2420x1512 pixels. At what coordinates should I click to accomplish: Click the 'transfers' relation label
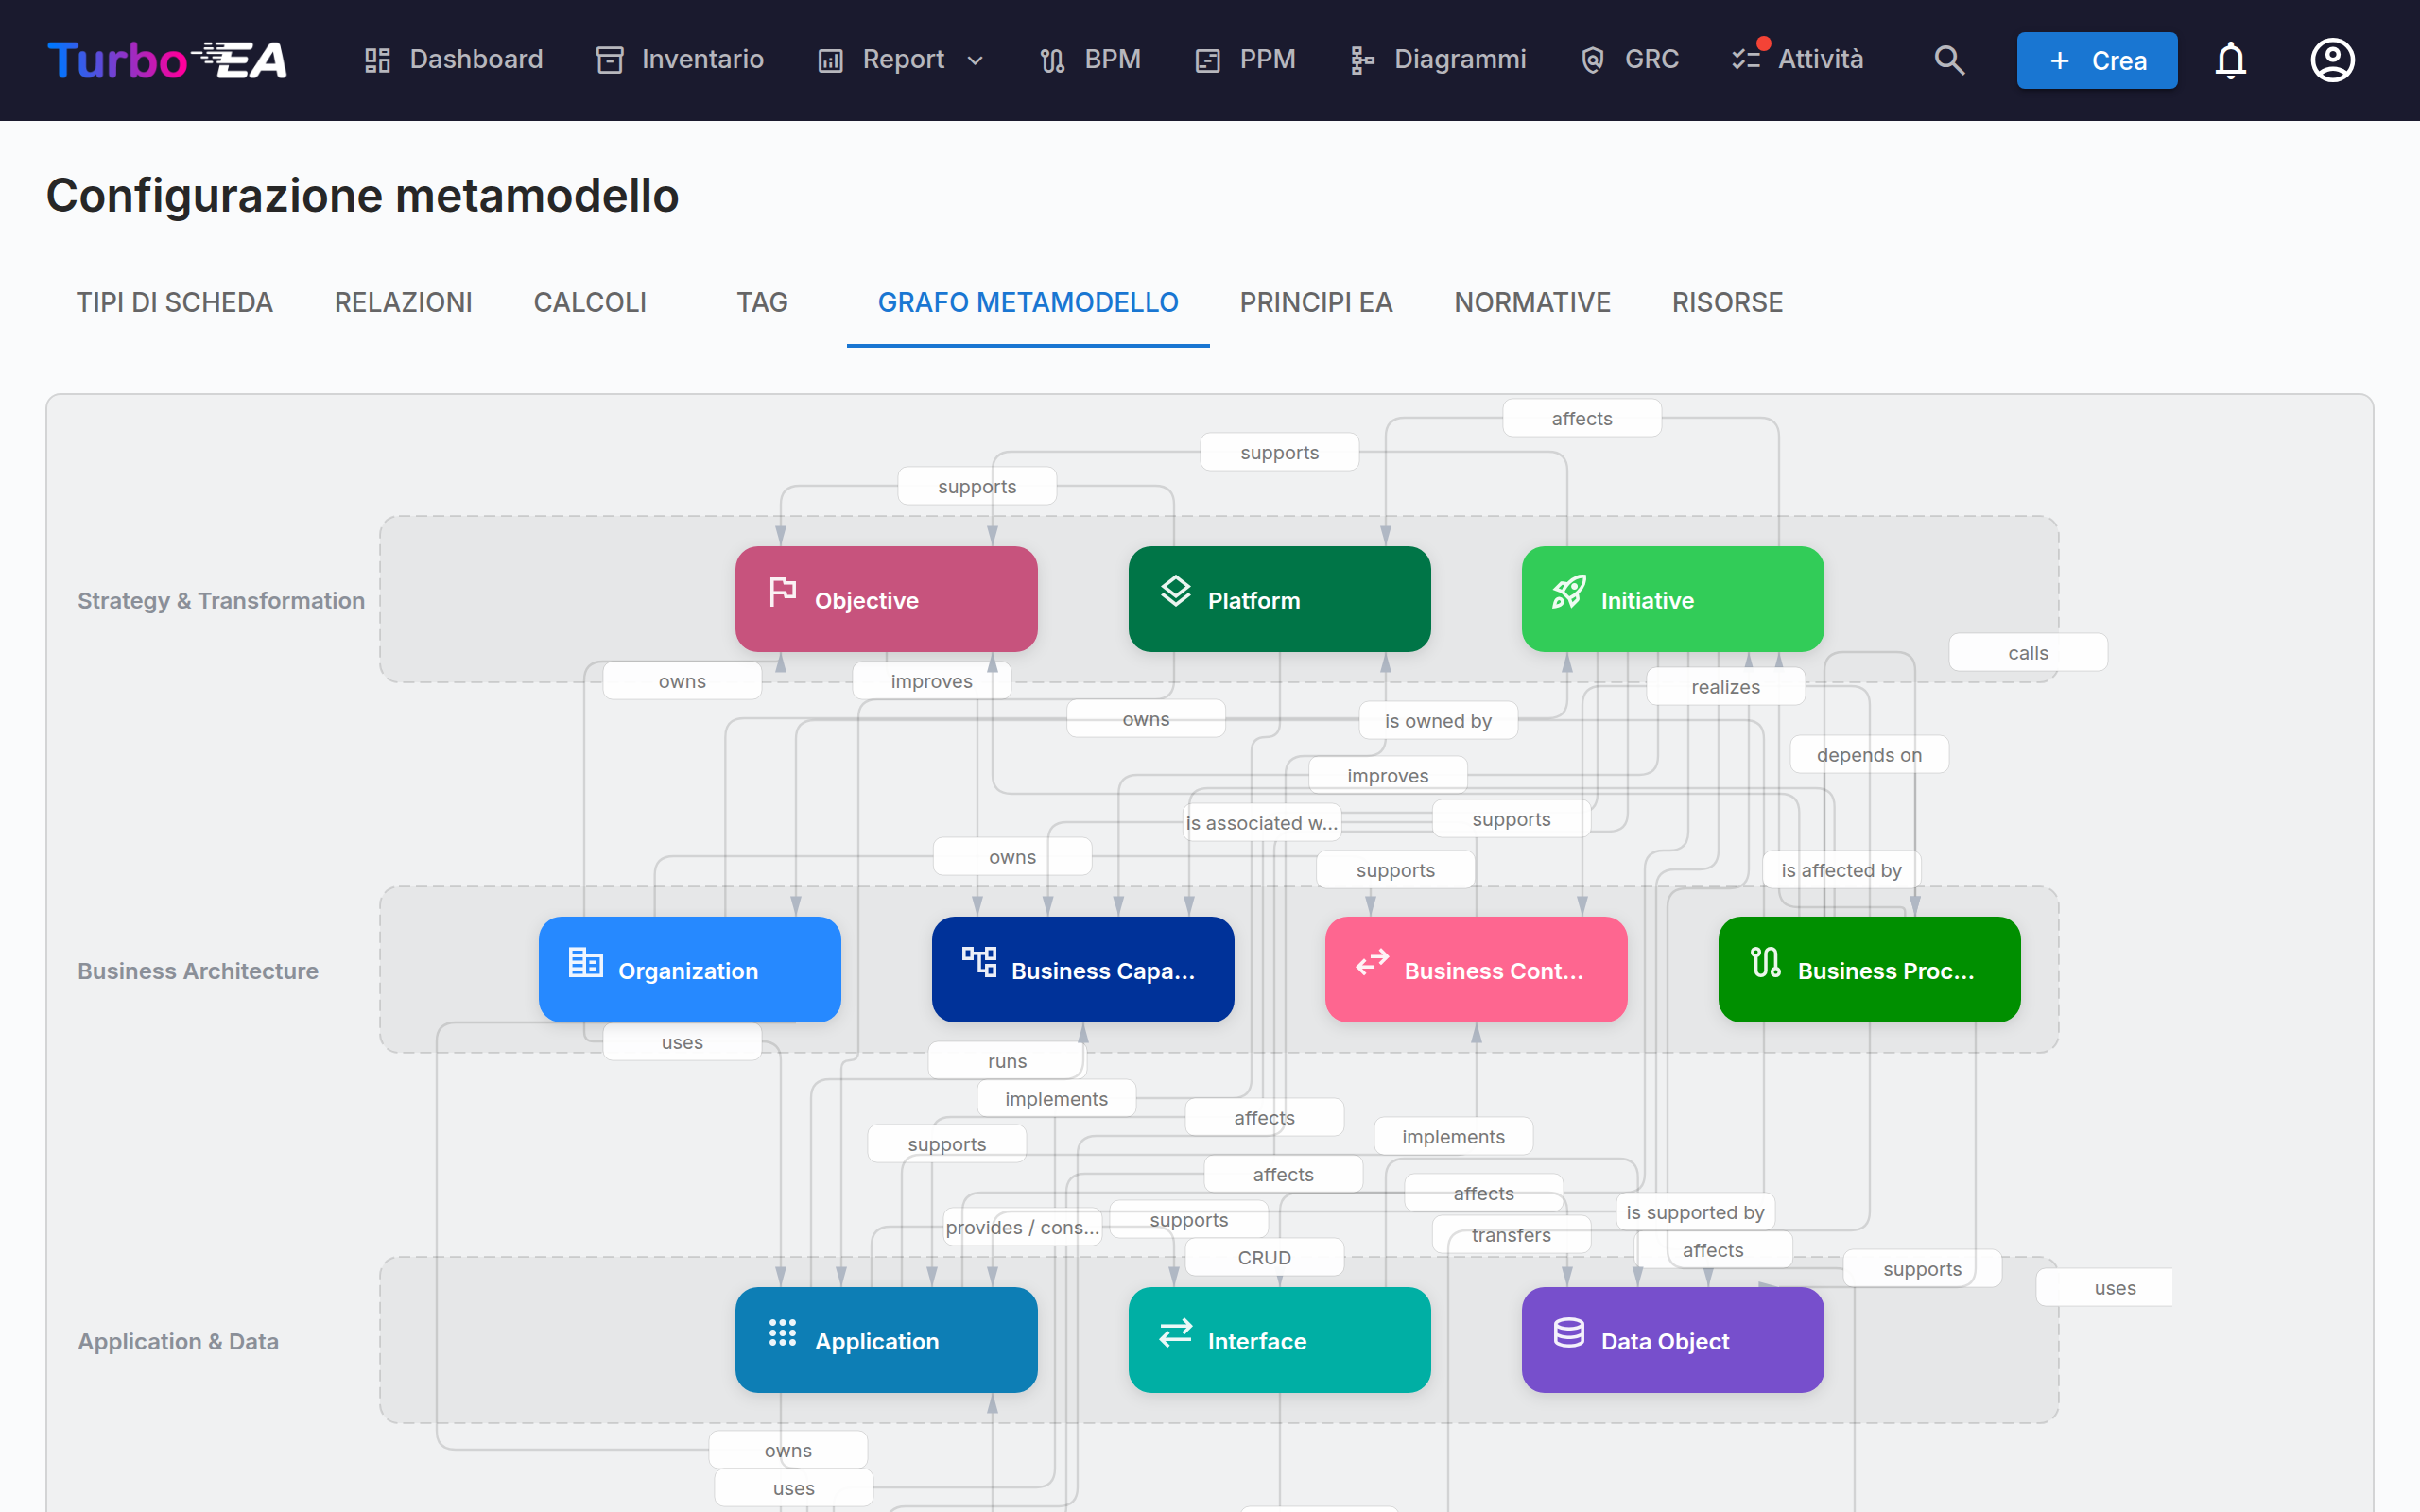coord(1511,1235)
